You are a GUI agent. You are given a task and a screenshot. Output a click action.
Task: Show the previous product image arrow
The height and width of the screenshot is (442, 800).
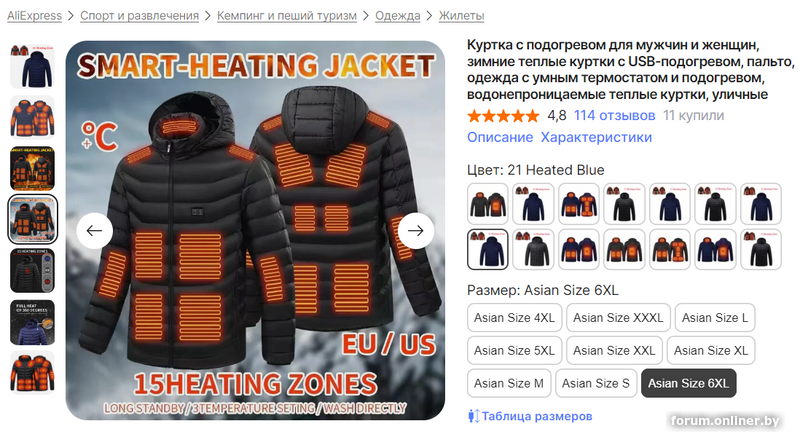94,231
